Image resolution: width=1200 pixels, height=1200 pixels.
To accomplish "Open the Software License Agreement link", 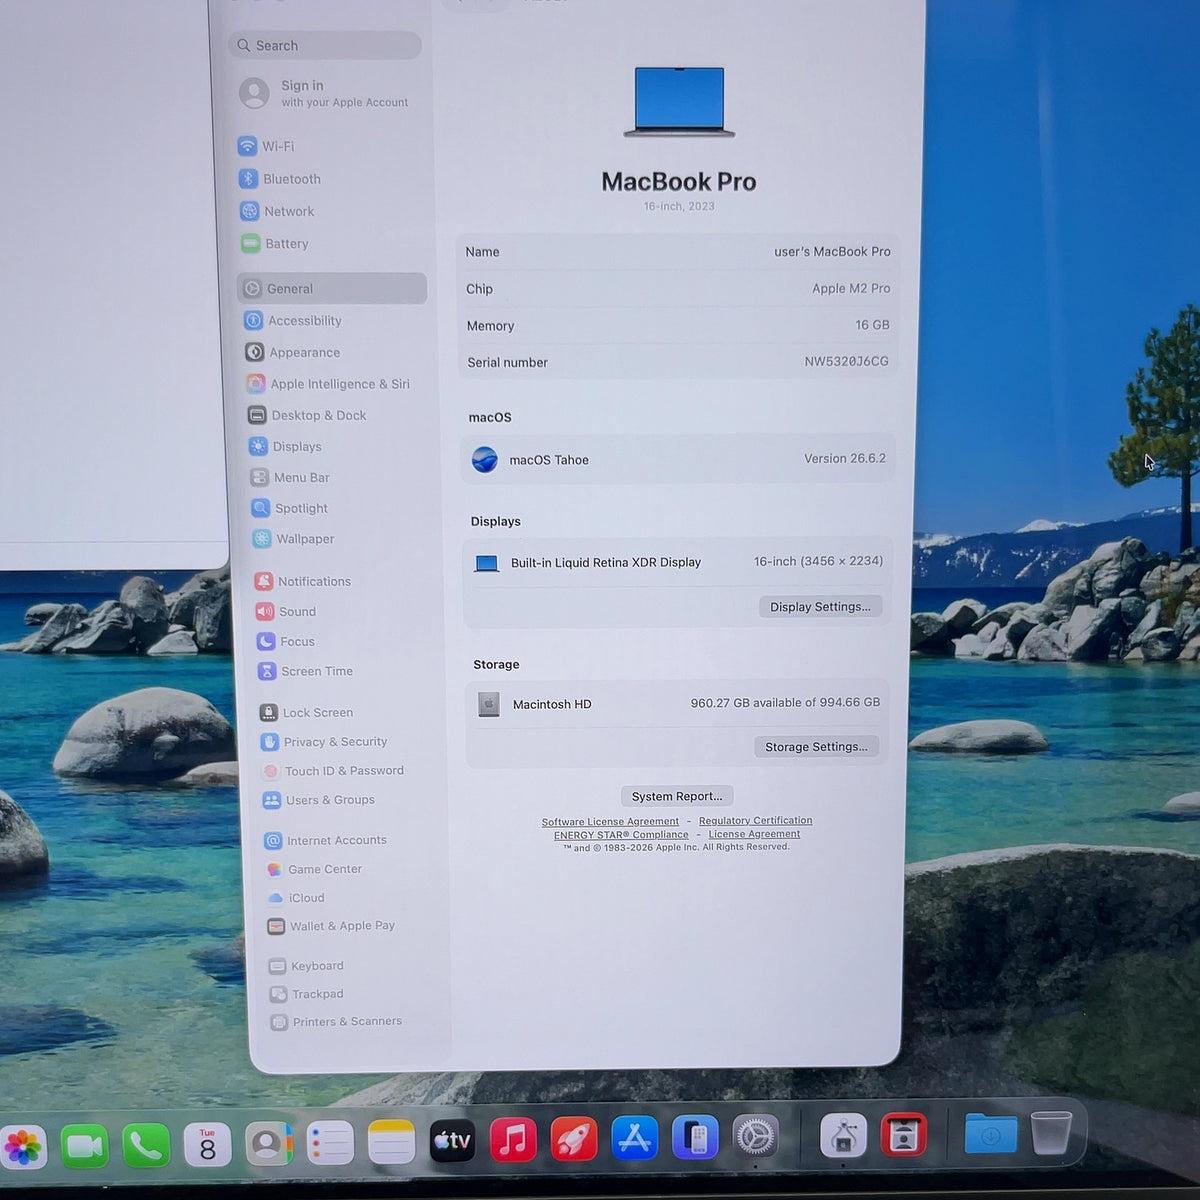I will 610,822.
